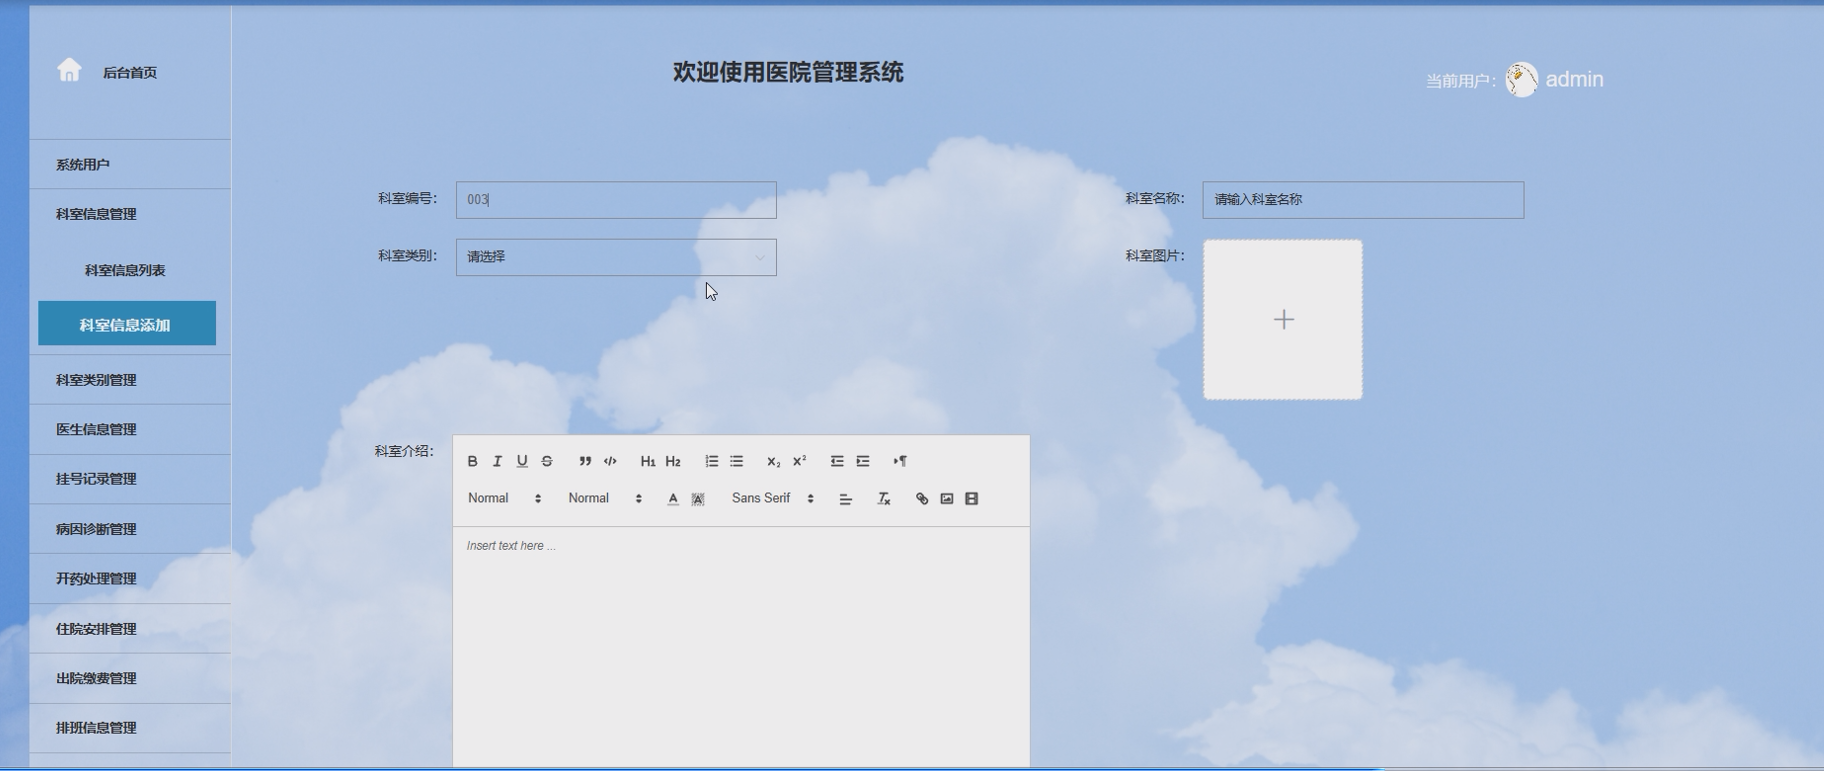Click the admin username text
1824x771 pixels.
[x=1574, y=79]
